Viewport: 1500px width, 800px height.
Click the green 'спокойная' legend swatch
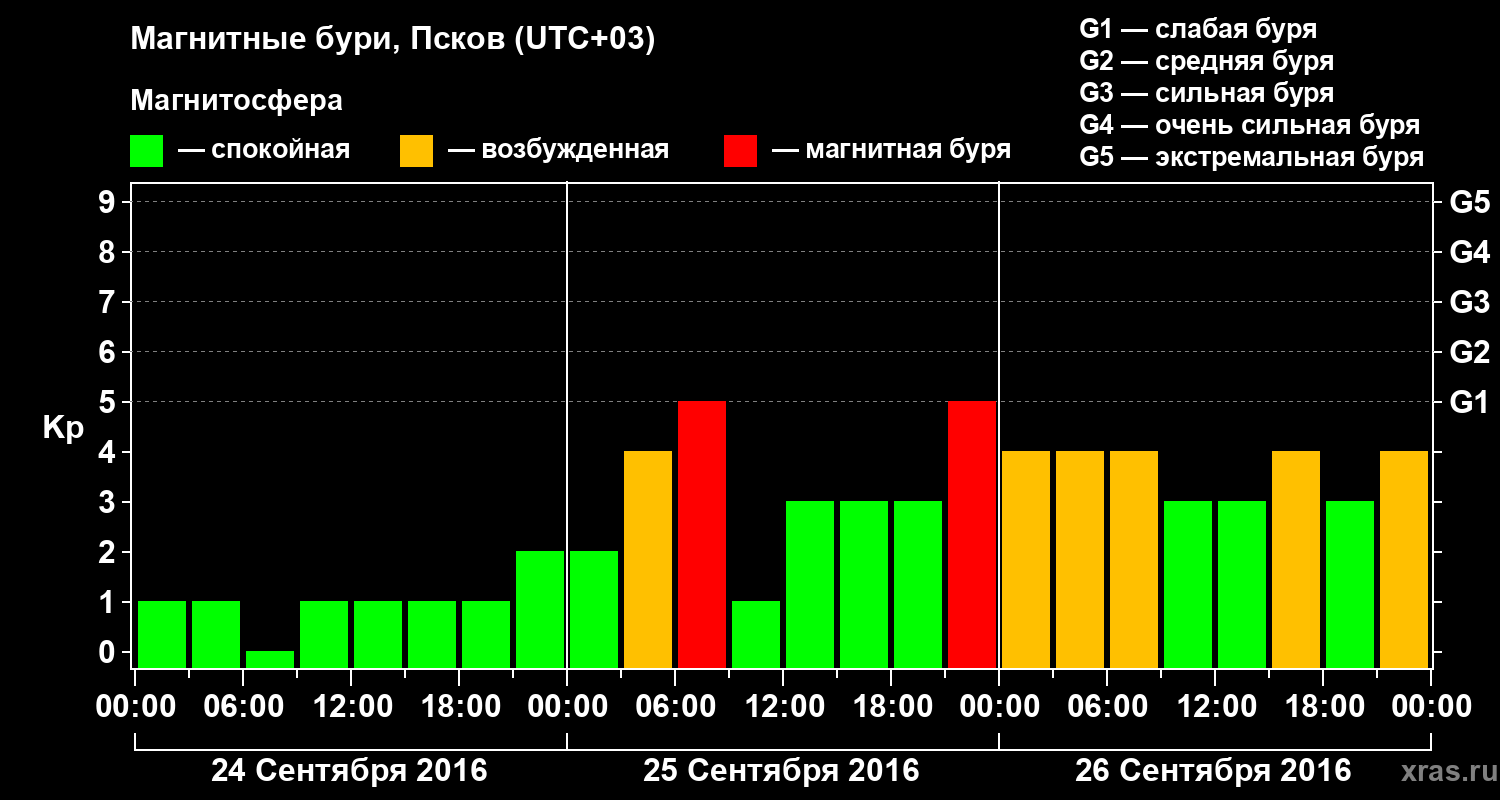(x=146, y=151)
